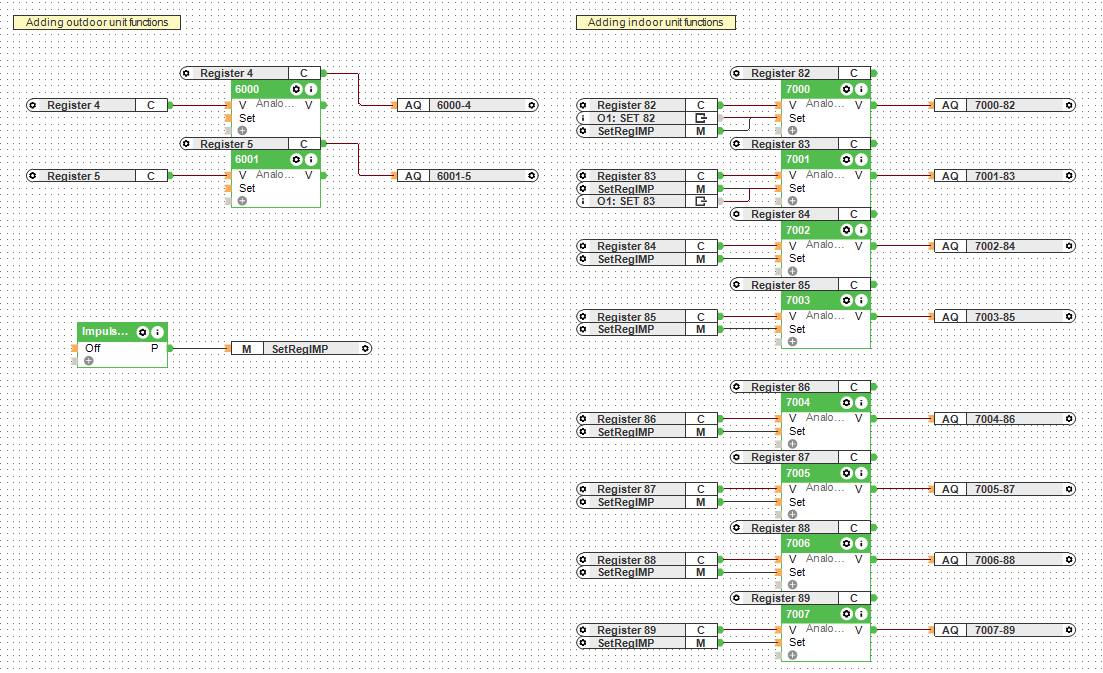Click the plus icon in block 7003
This screenshot has height=673, width=1103.
point(792,342)
